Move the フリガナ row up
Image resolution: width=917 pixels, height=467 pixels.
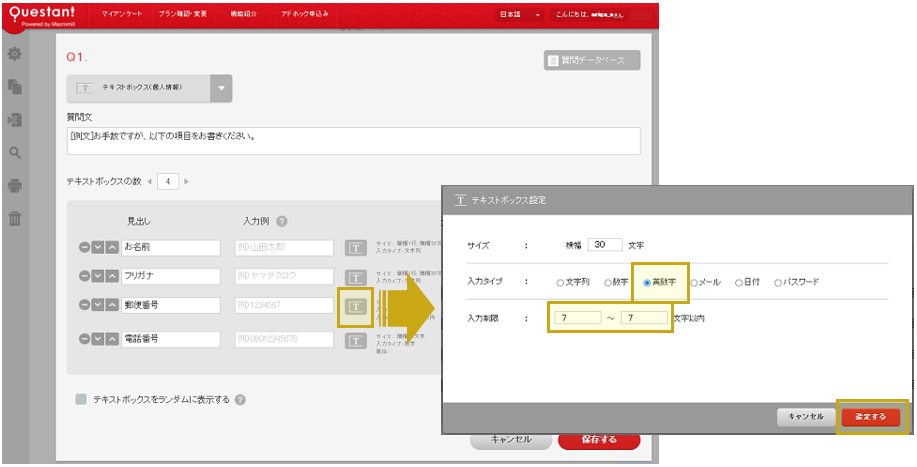point(112,276)
